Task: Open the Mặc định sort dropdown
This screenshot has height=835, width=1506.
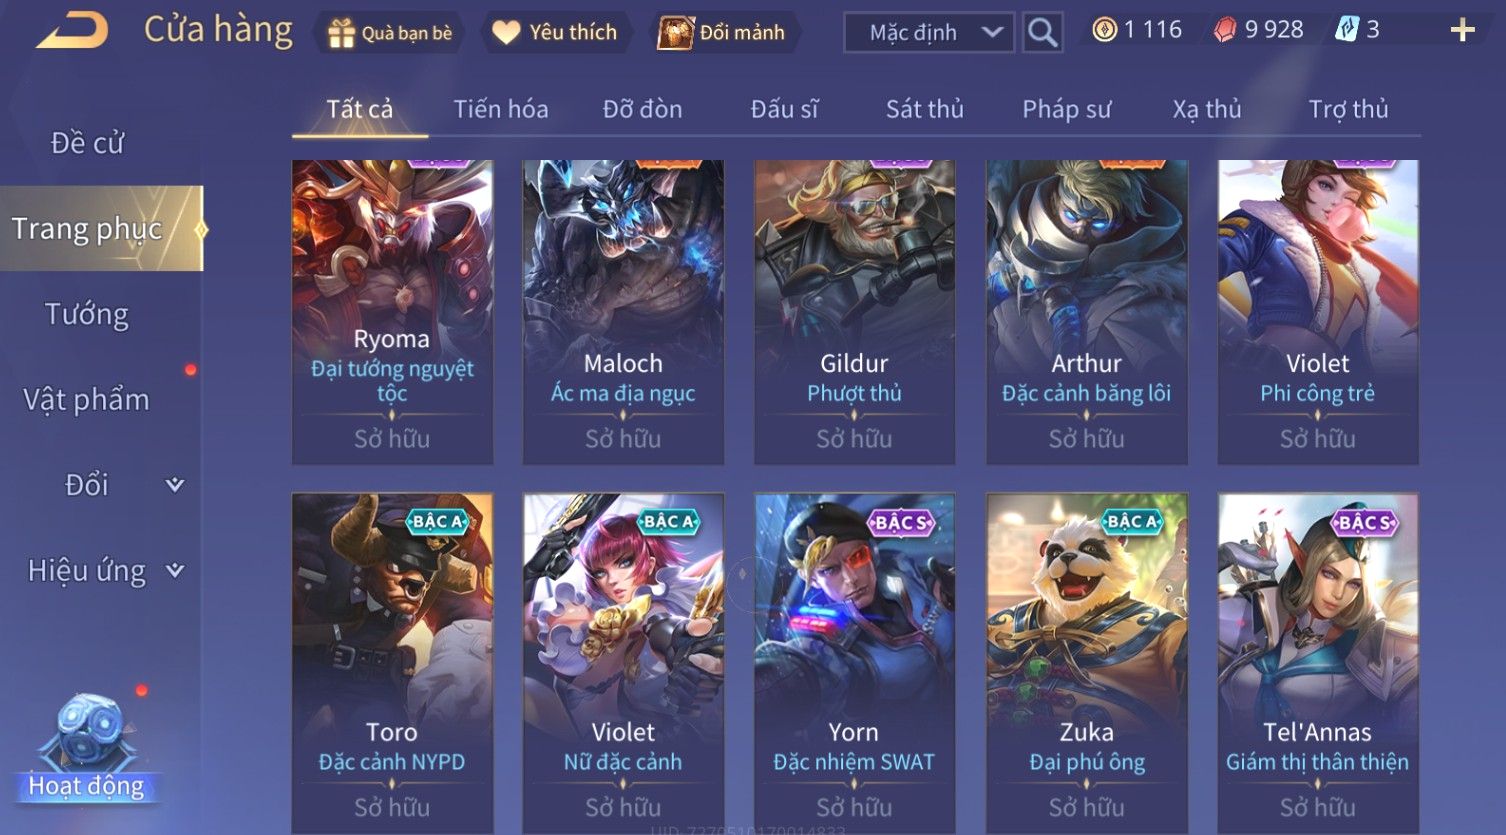Action: 929,33
